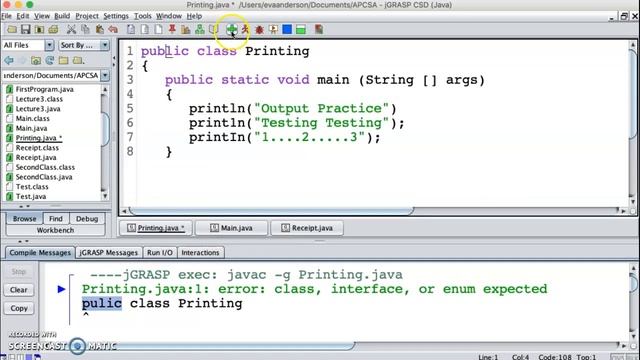Open the Settings menu
The width and height of the screenshot is (640, 360).
pos(116,16)
